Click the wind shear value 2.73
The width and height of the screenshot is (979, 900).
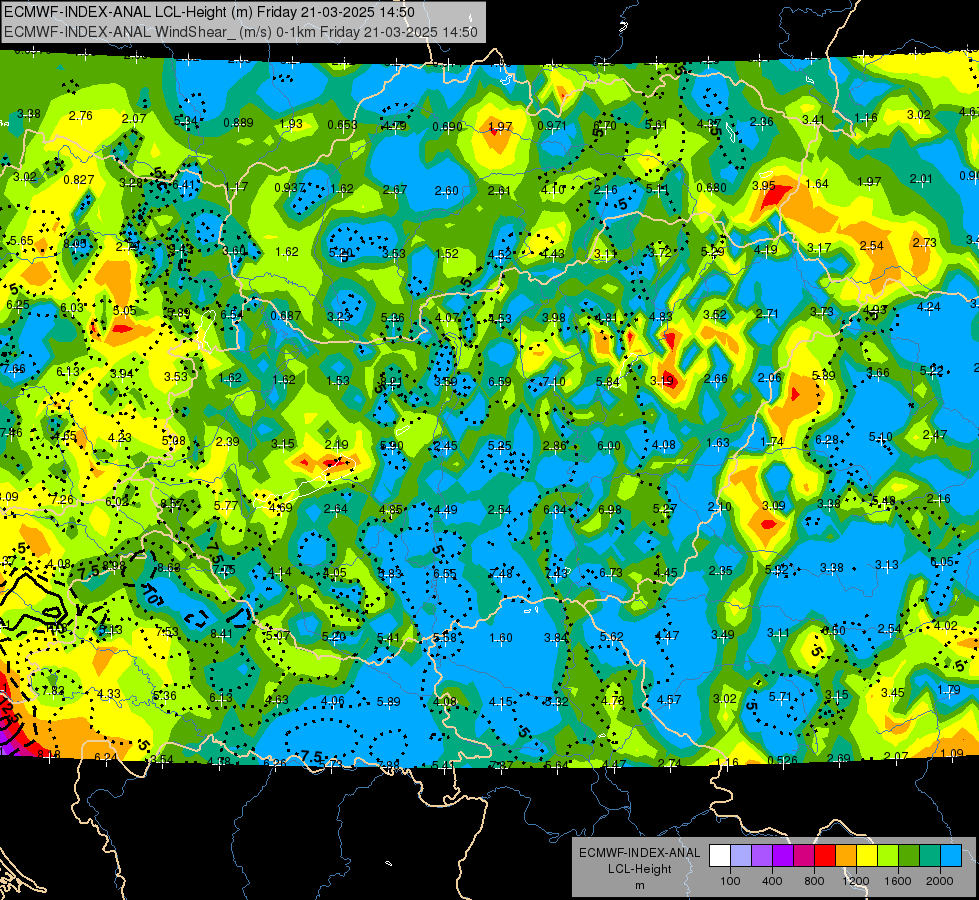tap(925, 242)
